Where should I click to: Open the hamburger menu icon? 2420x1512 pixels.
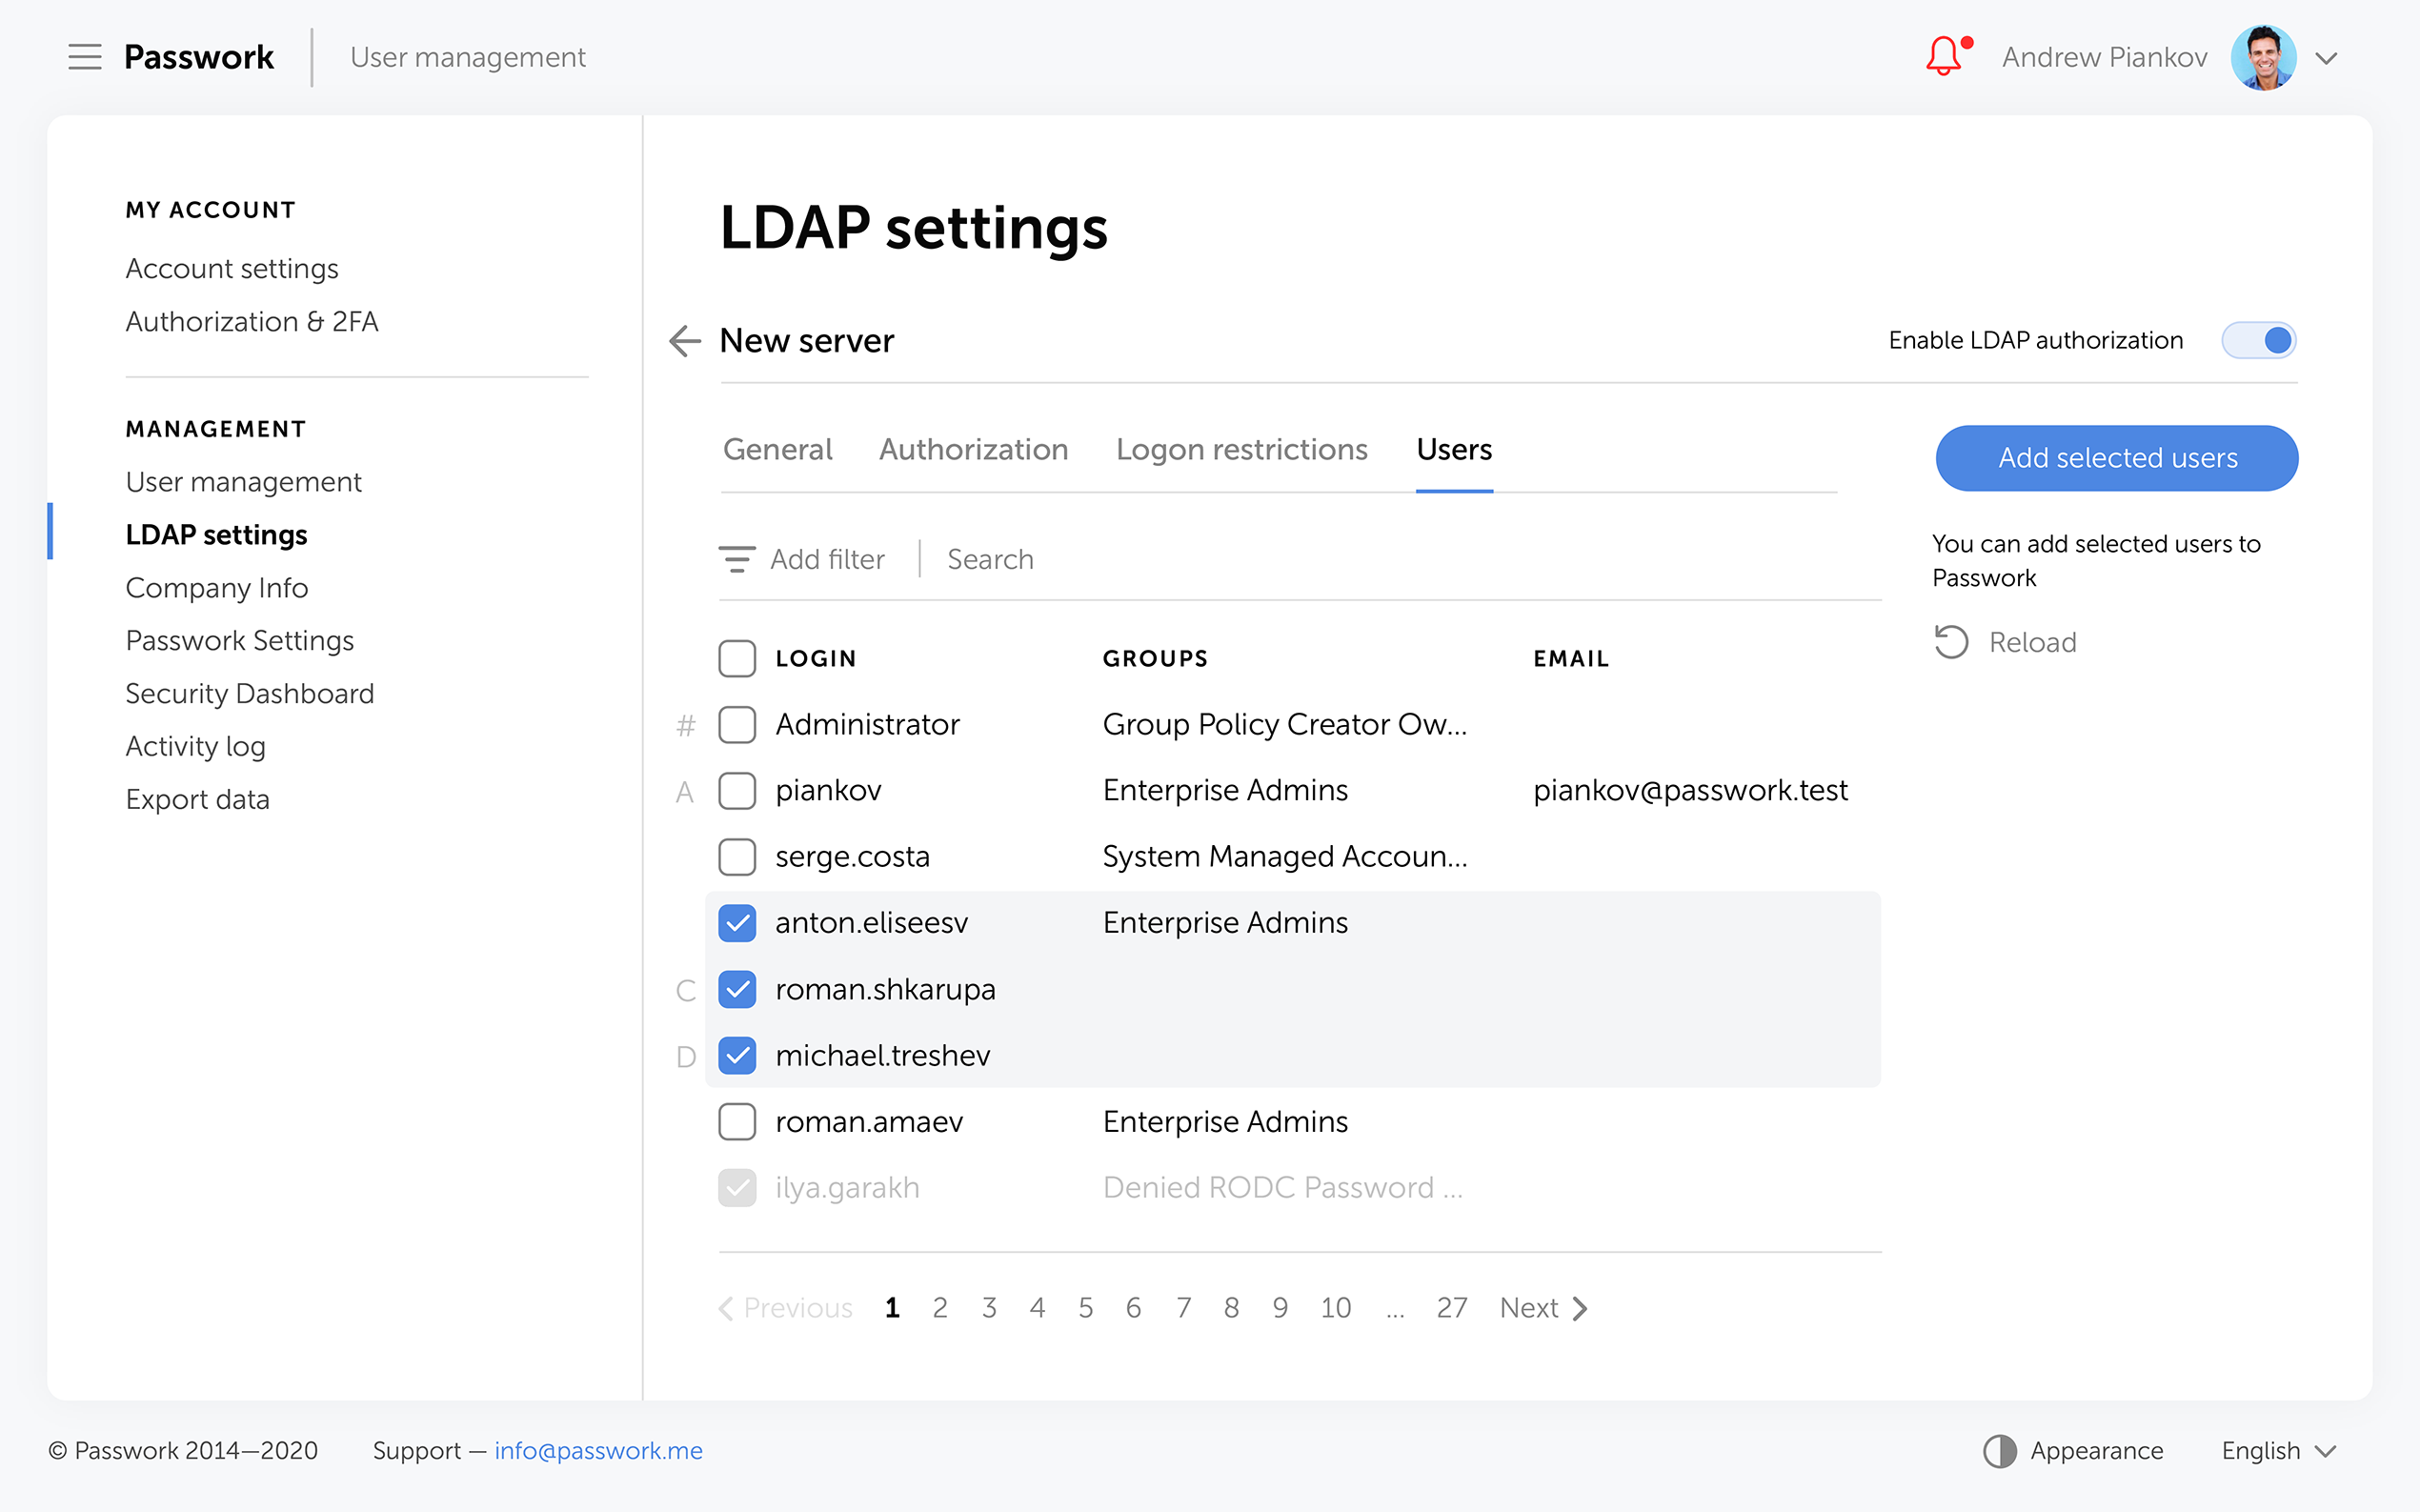click(85, 57)
